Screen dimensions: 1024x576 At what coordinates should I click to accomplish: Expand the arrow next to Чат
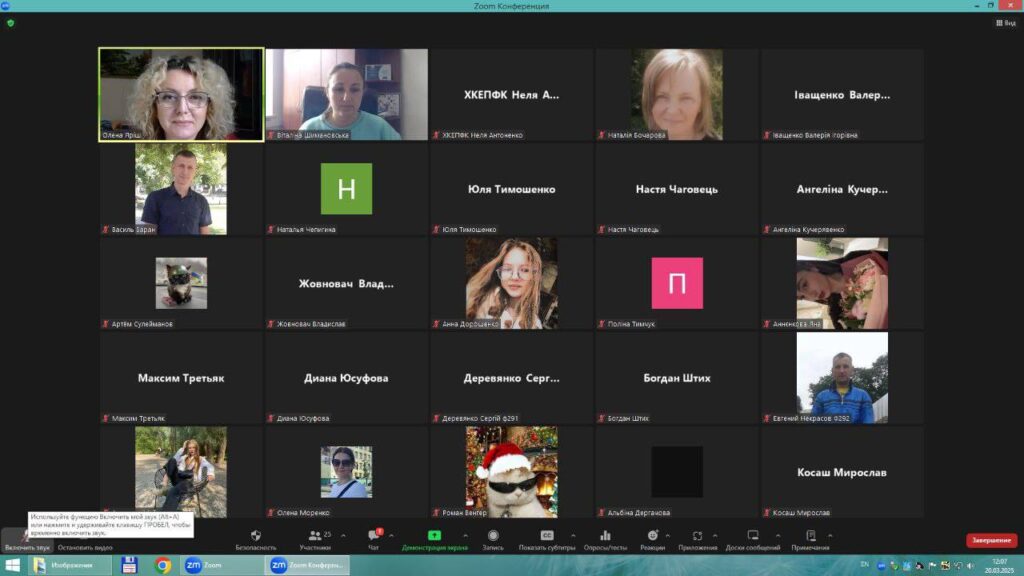(x=391, y=536)
